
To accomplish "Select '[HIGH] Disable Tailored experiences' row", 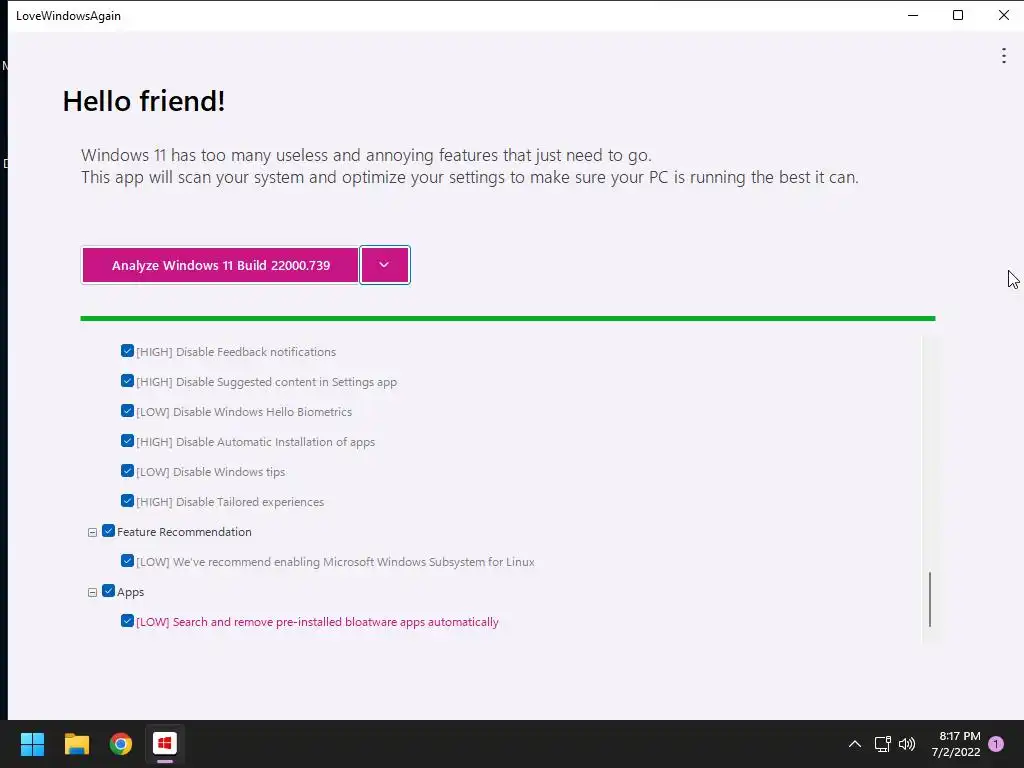I will [x=230, y=502].
